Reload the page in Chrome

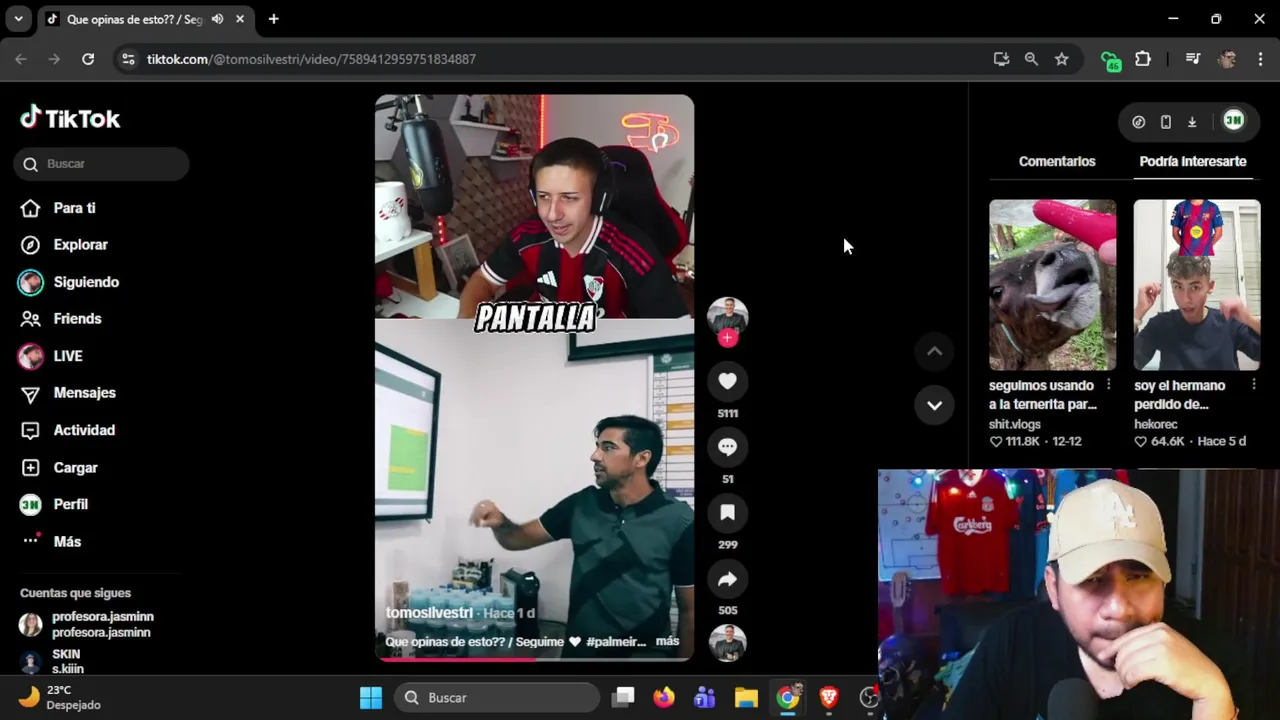tap(88, 59)
